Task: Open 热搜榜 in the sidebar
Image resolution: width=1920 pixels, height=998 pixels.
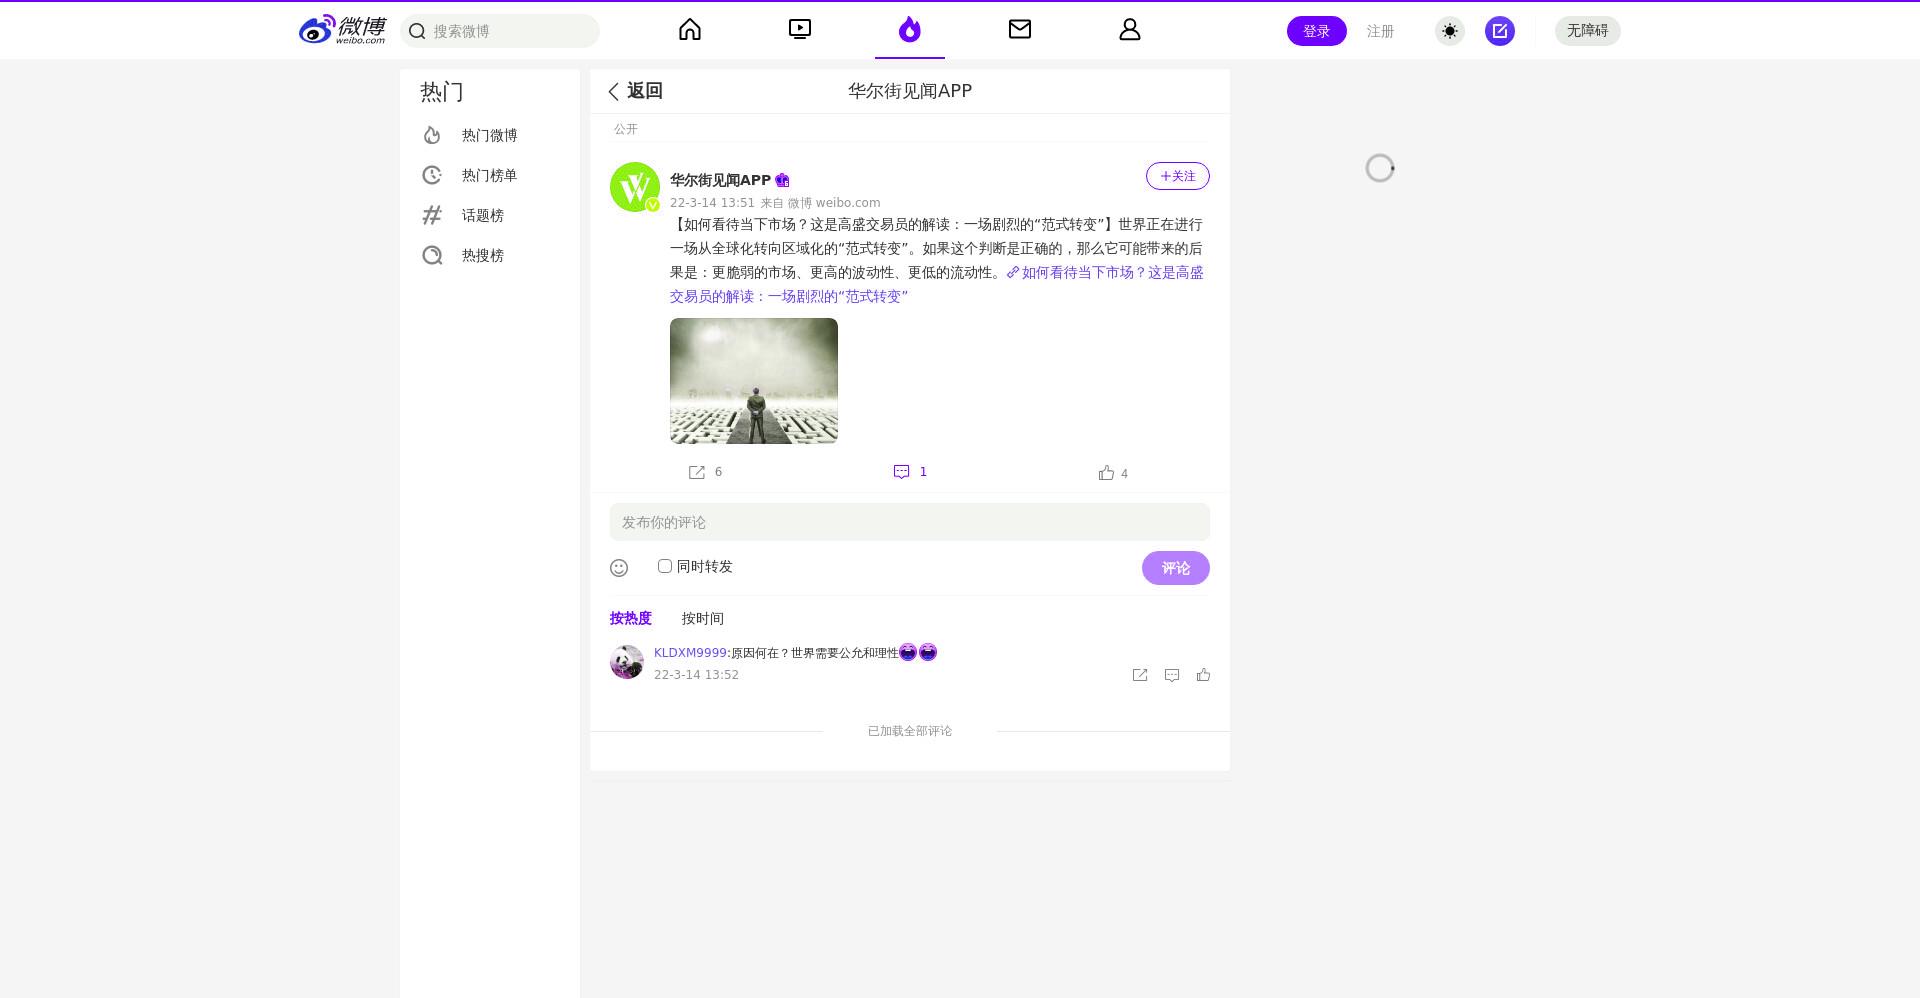Action: click(x=490, y=255)
